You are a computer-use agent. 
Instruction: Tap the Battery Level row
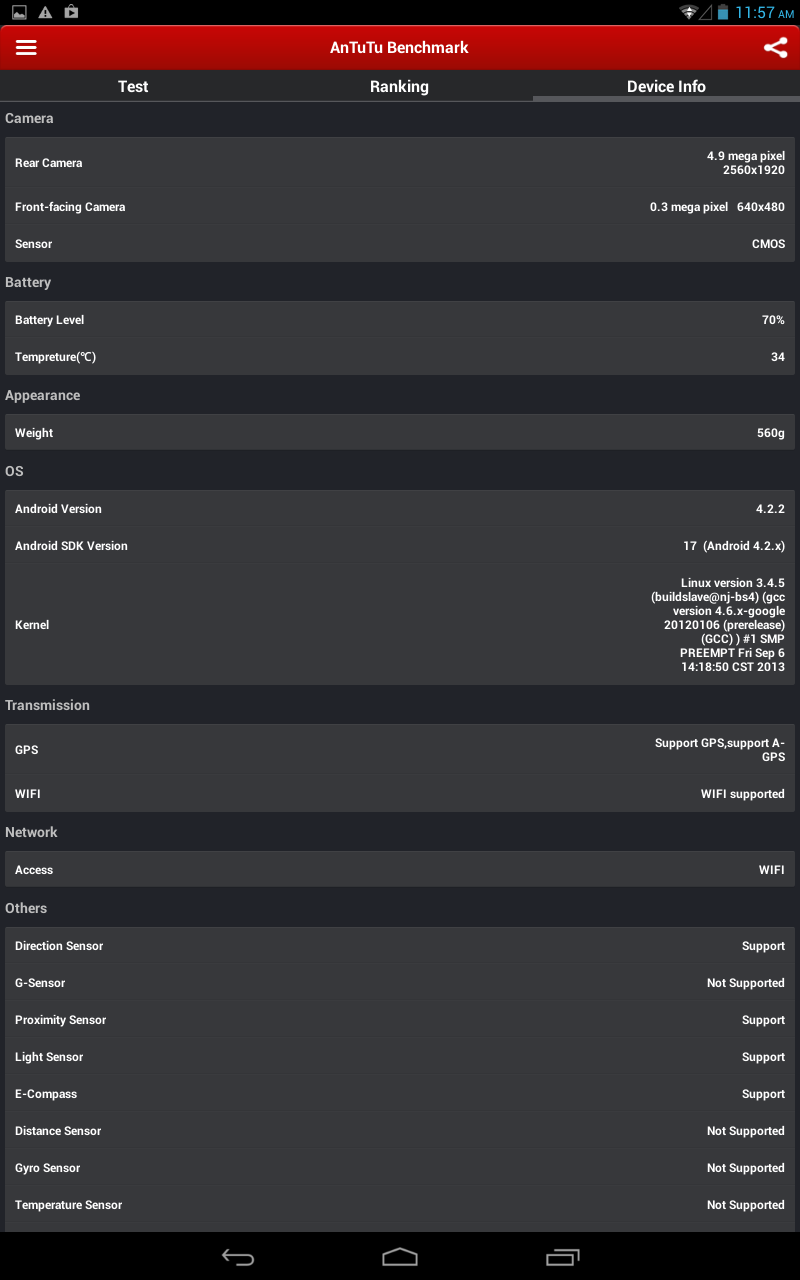pyautogui.click(x=400, y=320)
